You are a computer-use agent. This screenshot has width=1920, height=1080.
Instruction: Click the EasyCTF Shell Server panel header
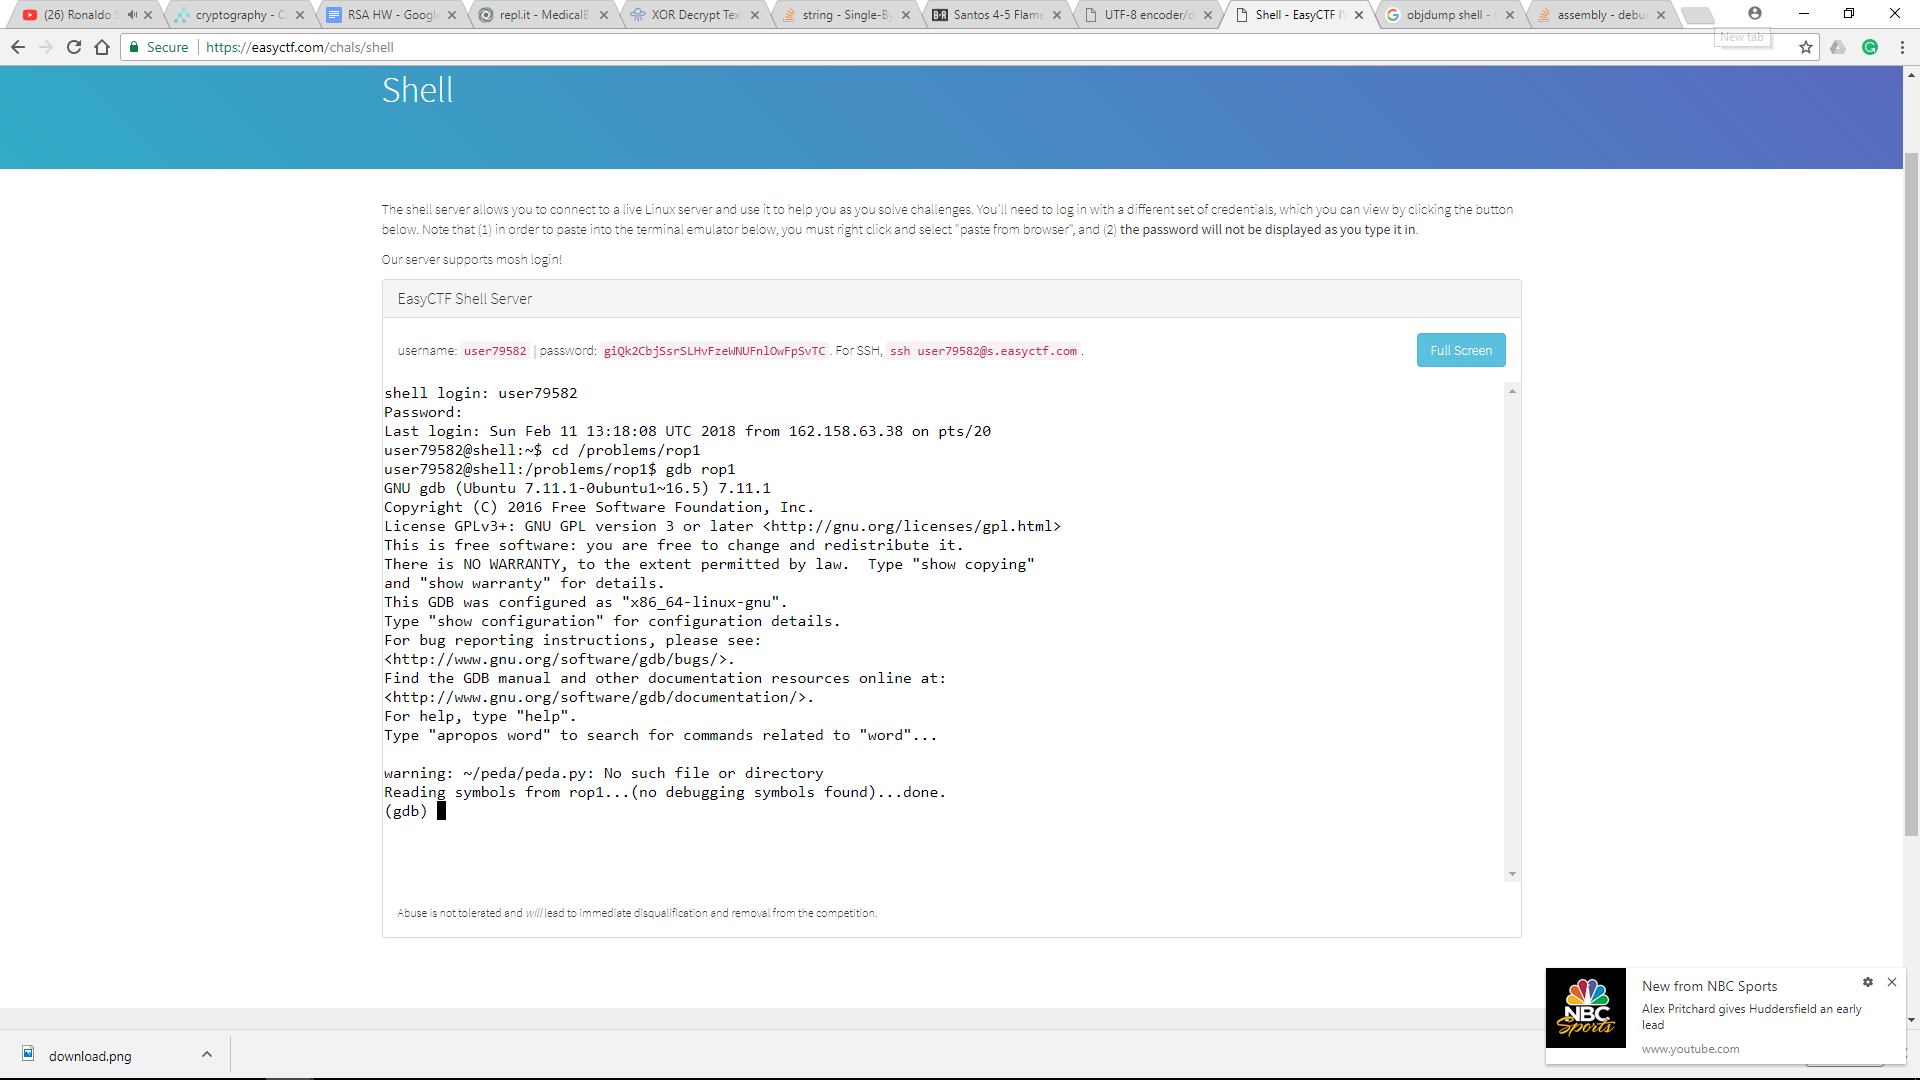(952, 299)
